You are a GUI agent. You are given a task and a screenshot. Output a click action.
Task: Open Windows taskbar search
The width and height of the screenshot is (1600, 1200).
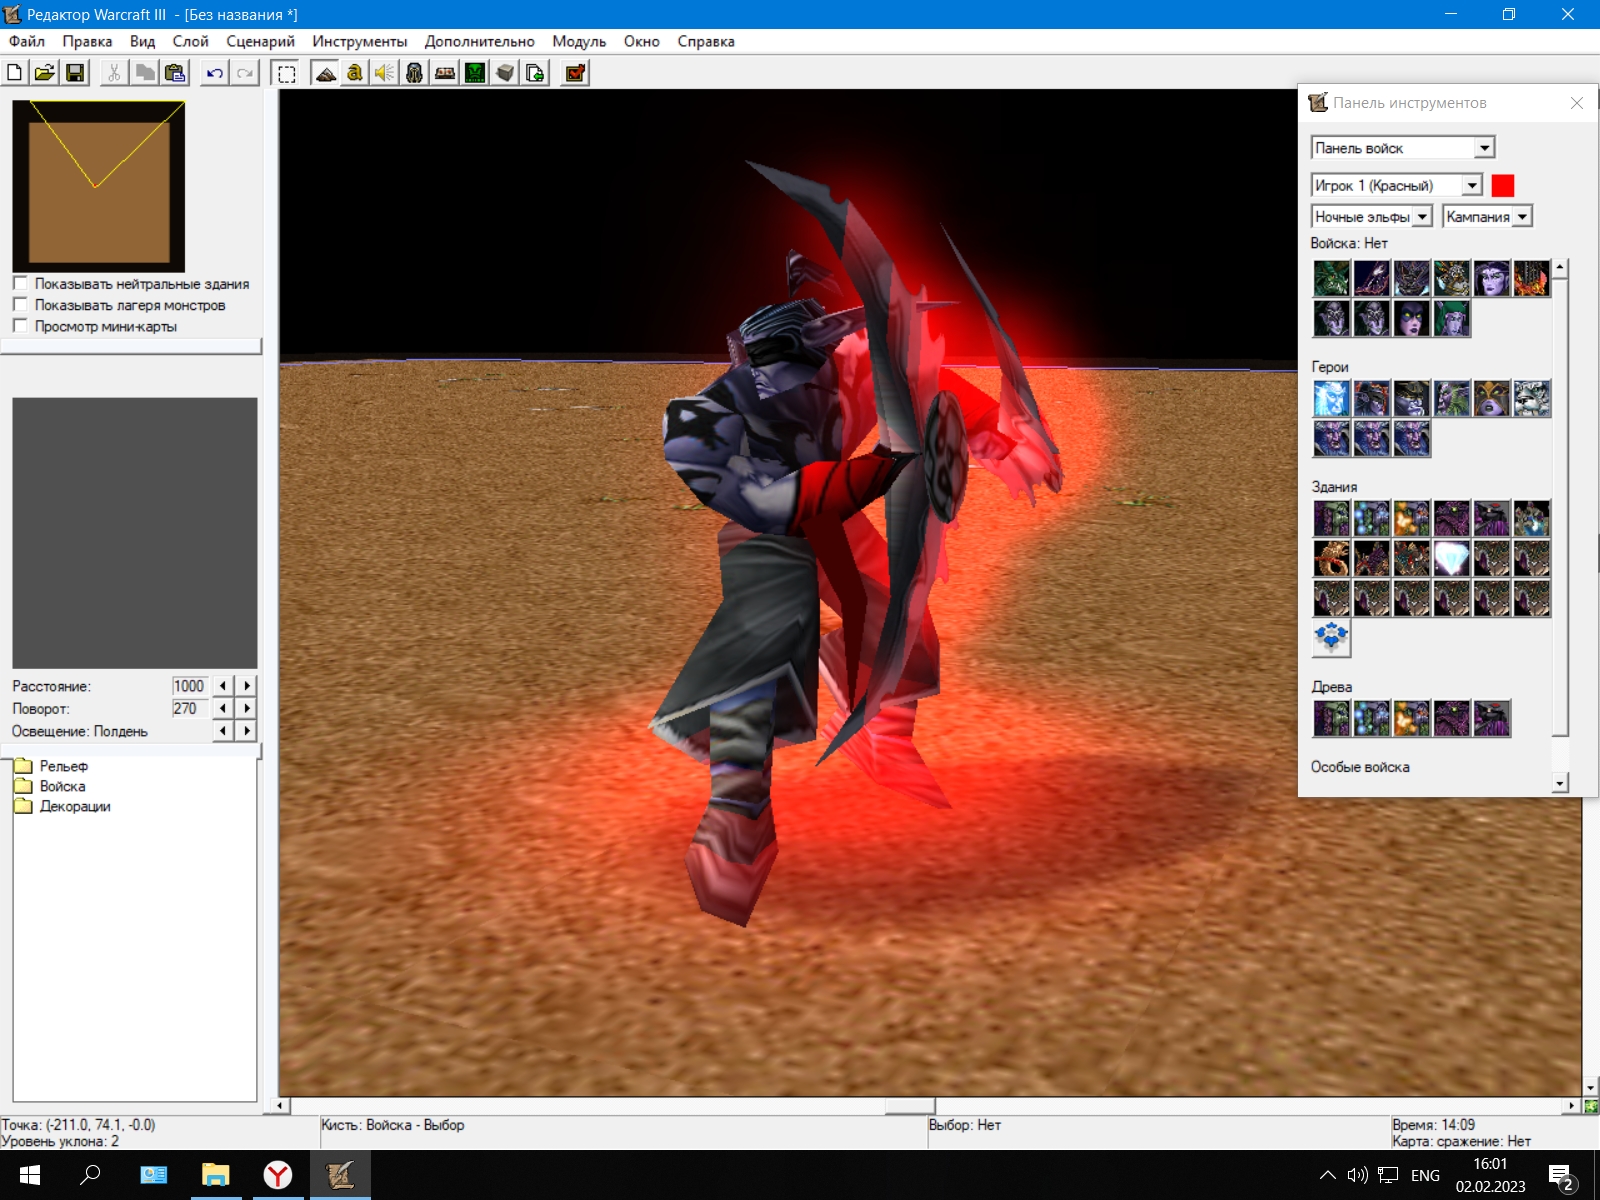coord(90,1175)
